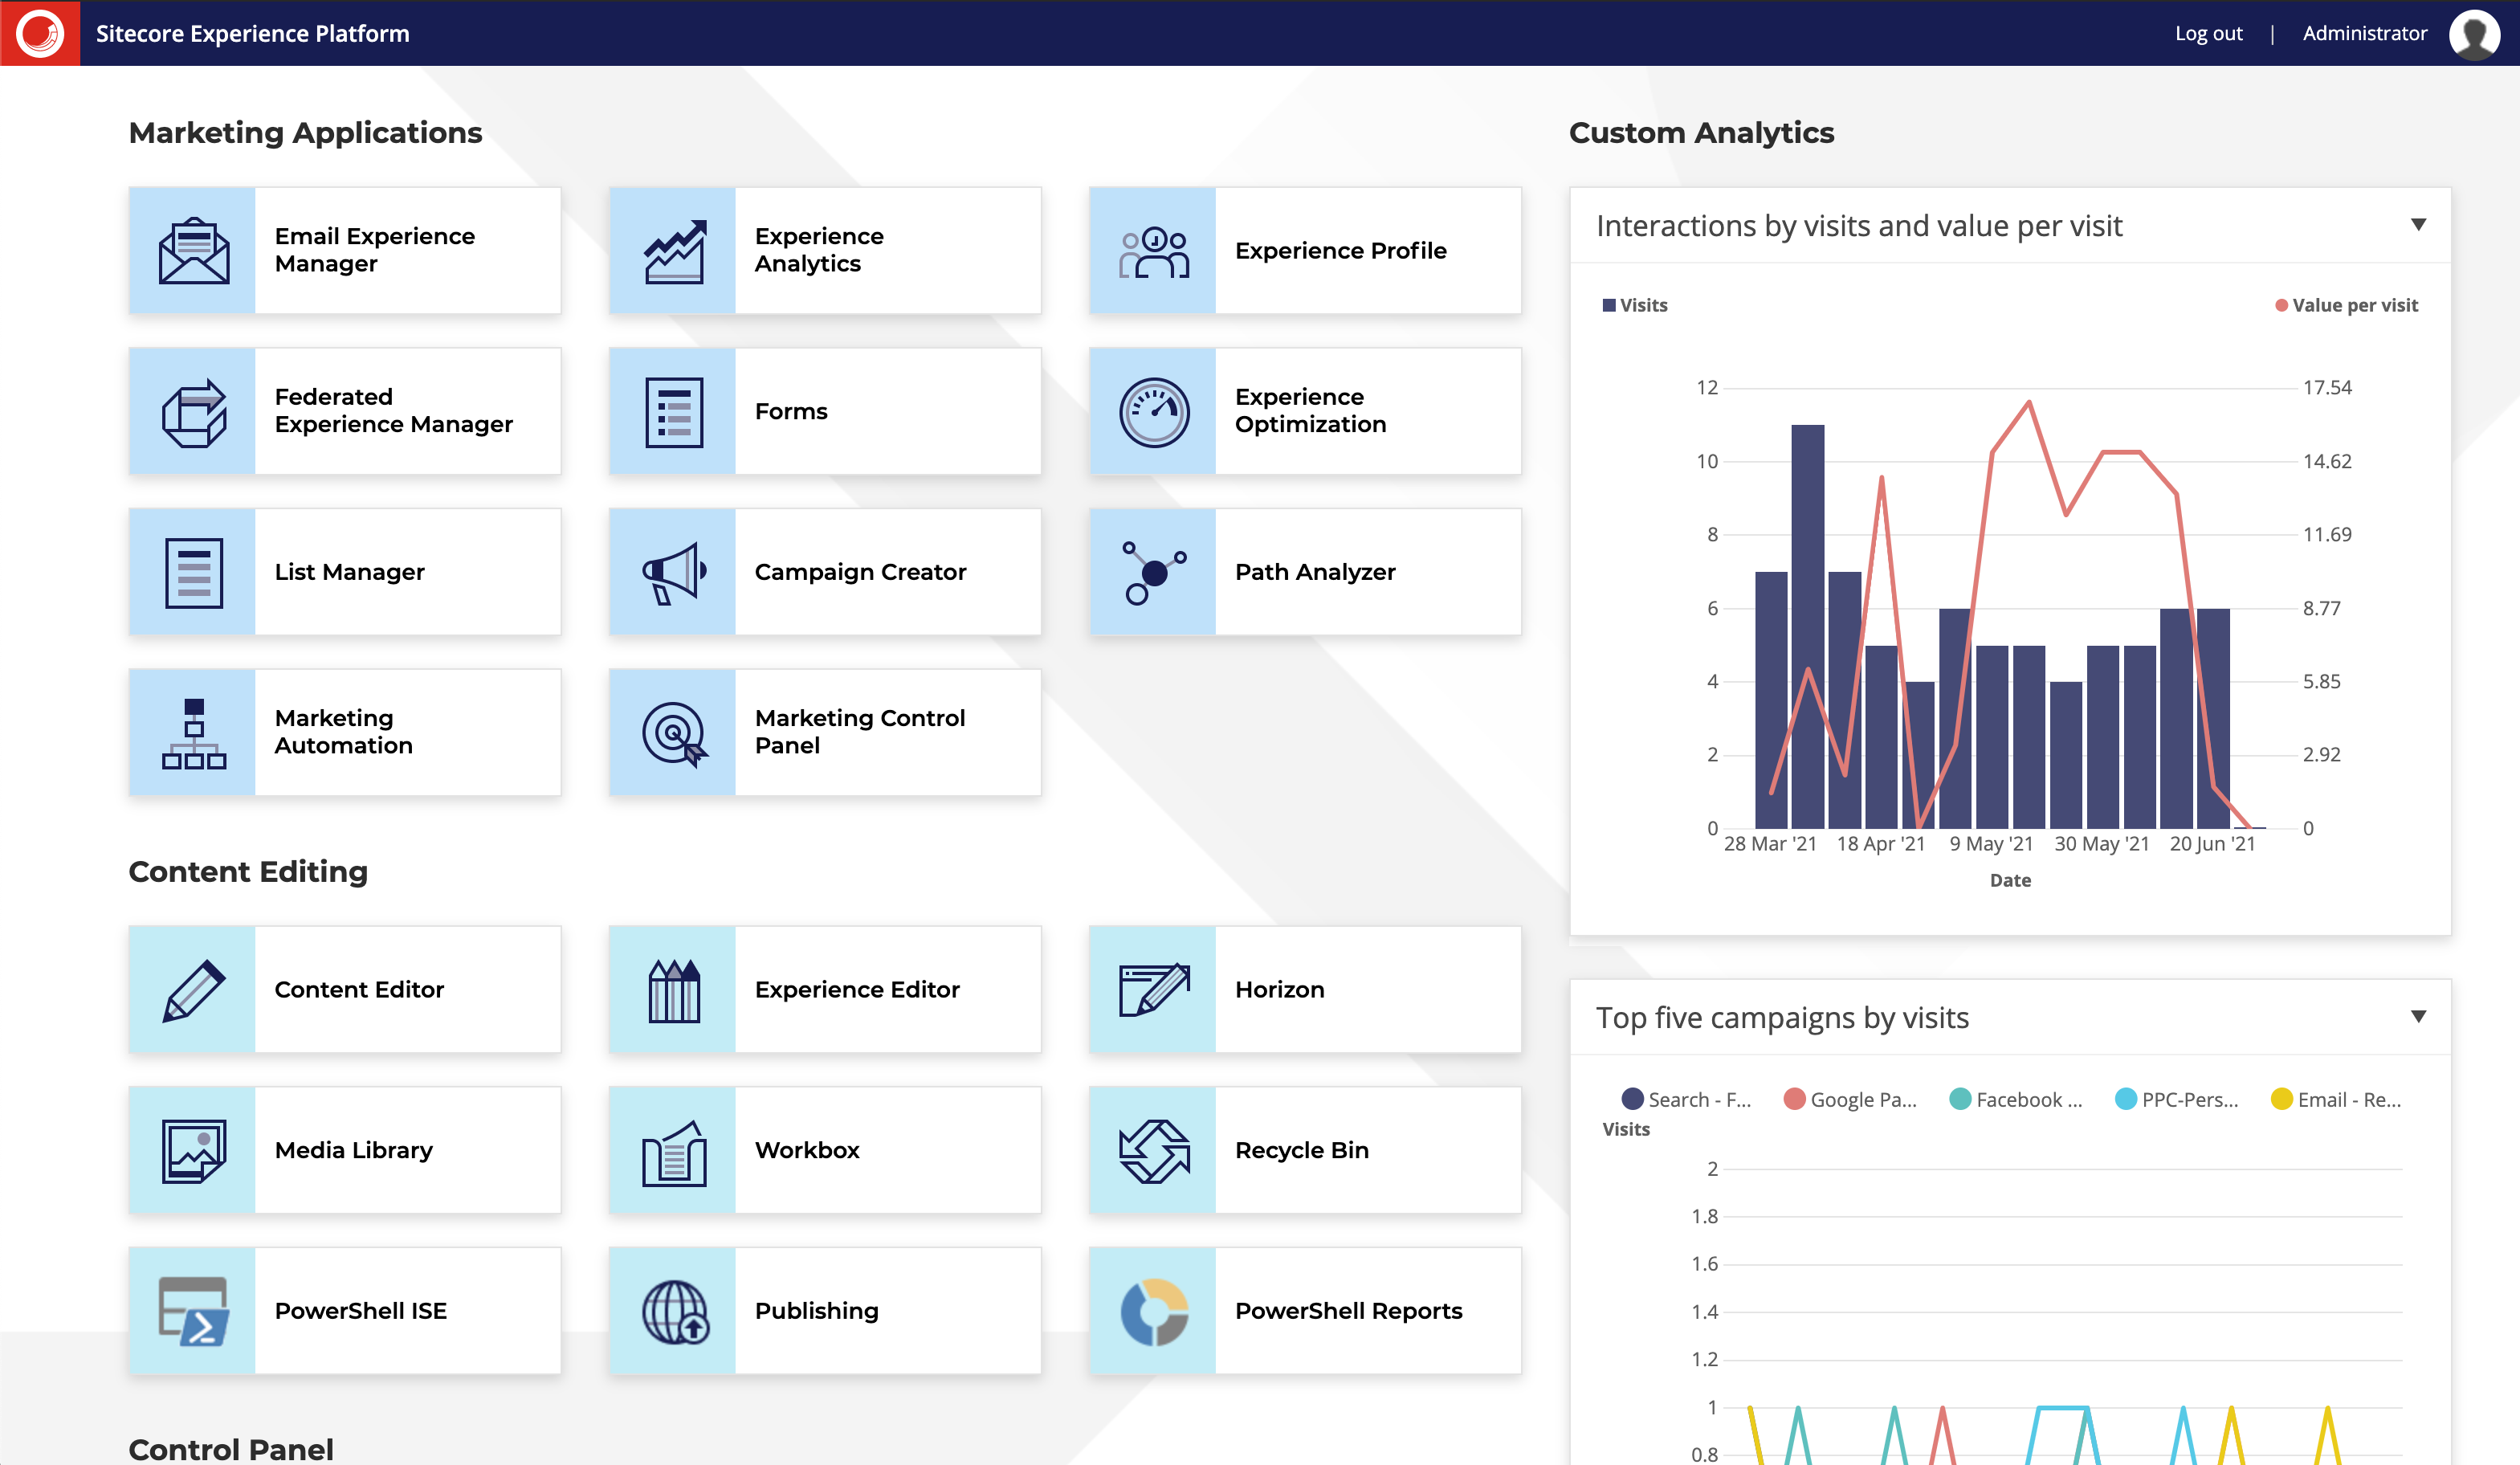This screenshot has height=1465, width=2520.
Task: Toggle the Search campaign legend item
Action: point(1686,1099)
